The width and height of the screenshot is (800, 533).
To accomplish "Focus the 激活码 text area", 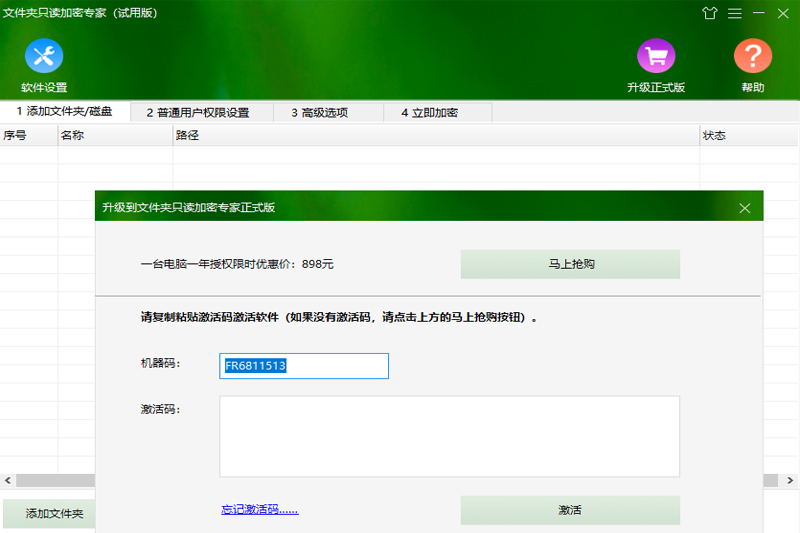I will click(449, 437).
